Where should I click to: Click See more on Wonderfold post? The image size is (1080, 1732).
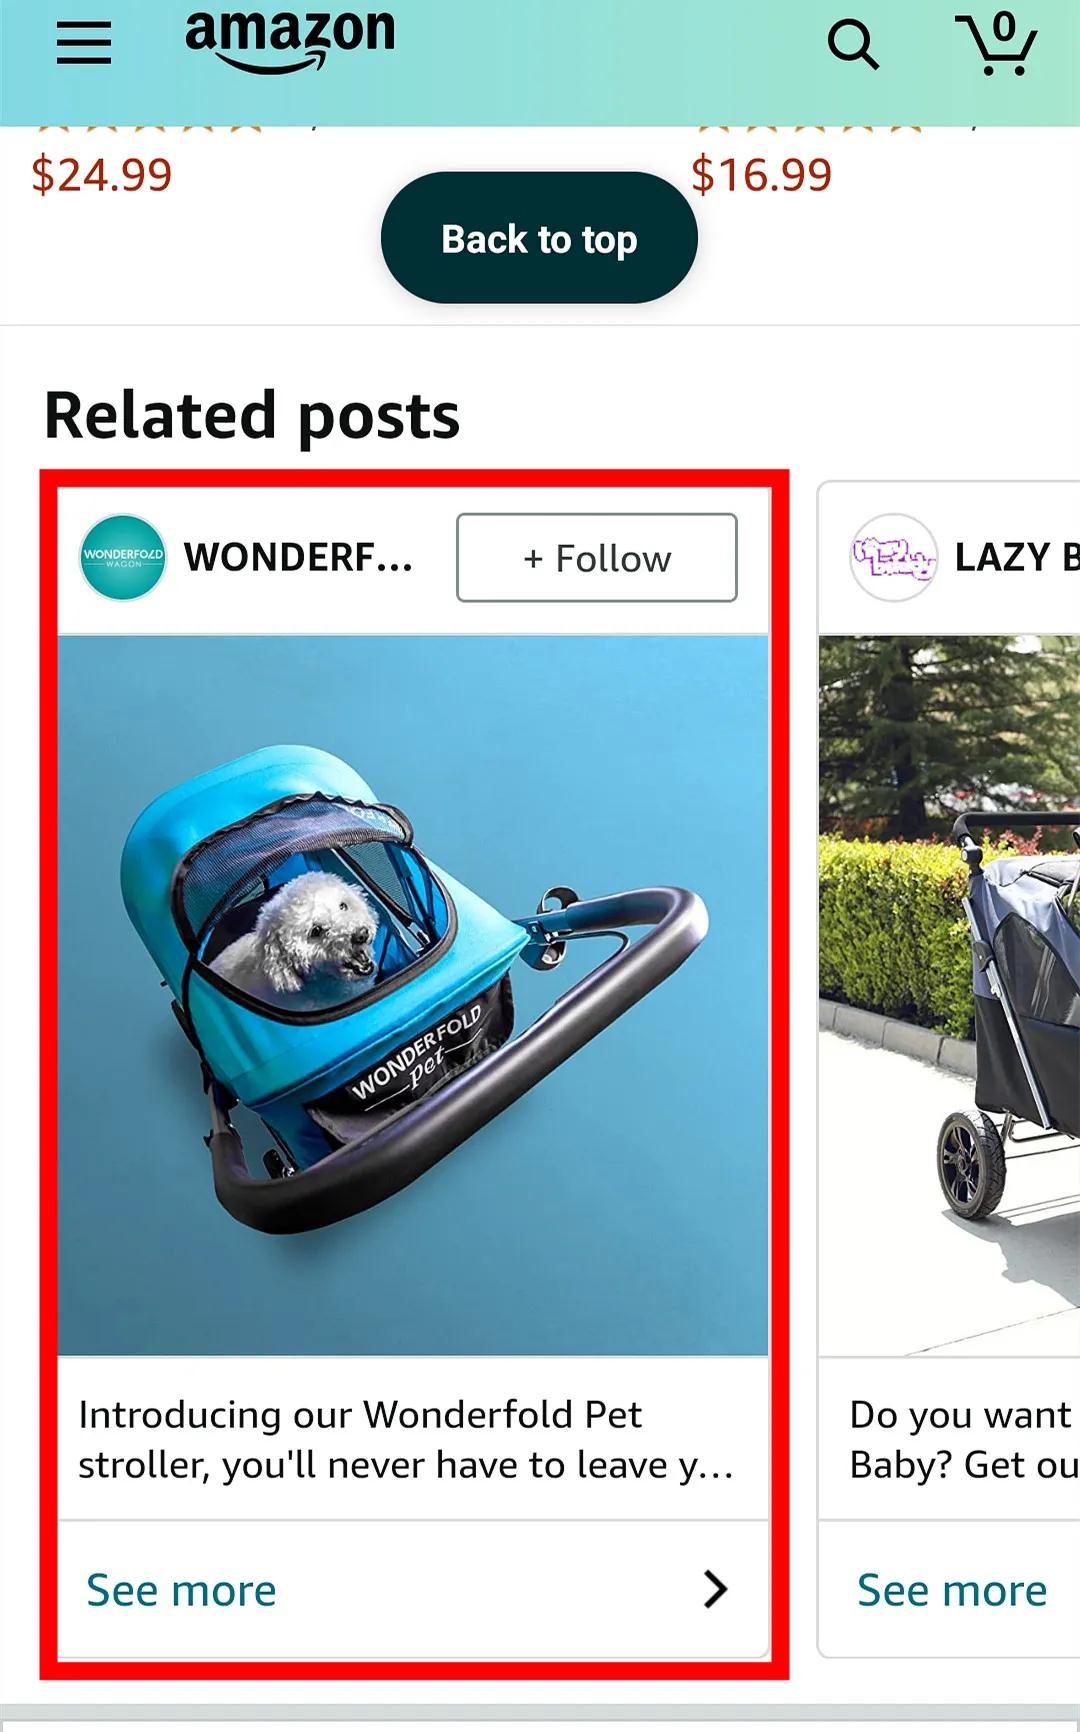181,1590
